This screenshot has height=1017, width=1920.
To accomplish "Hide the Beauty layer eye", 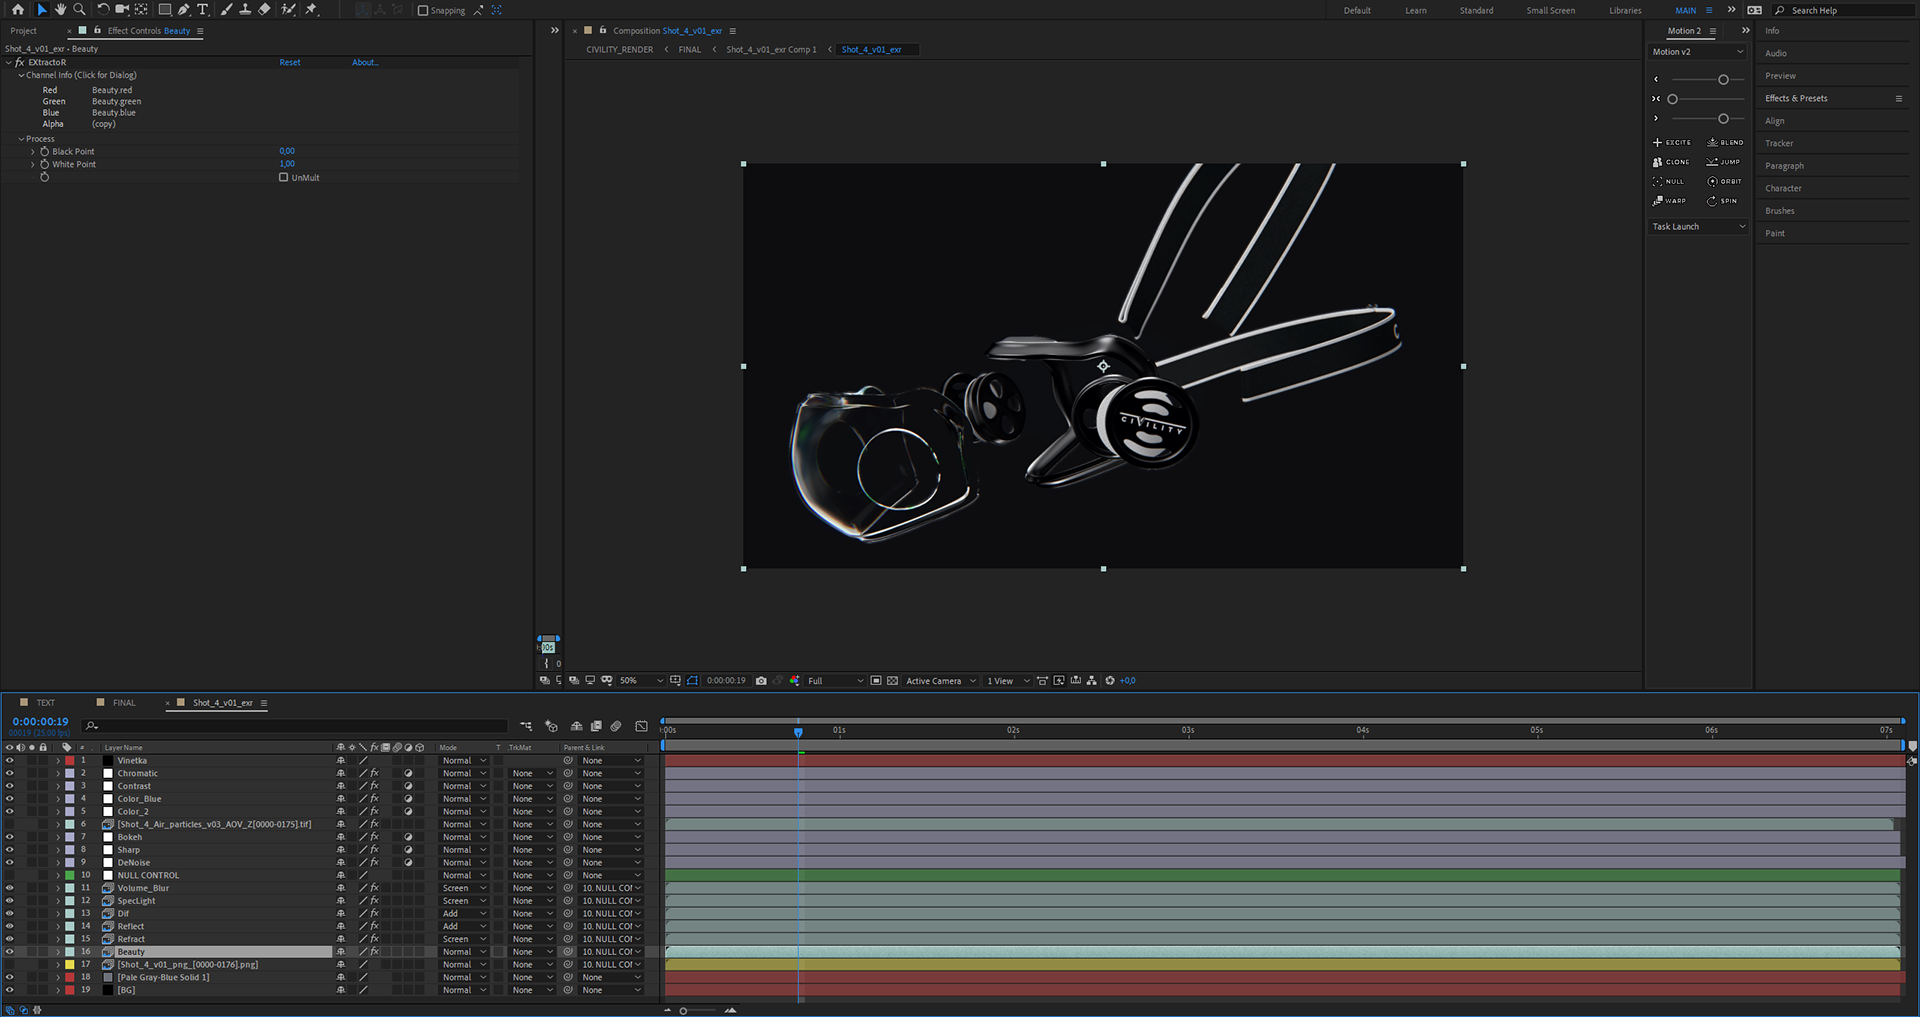I will (10, 952).
